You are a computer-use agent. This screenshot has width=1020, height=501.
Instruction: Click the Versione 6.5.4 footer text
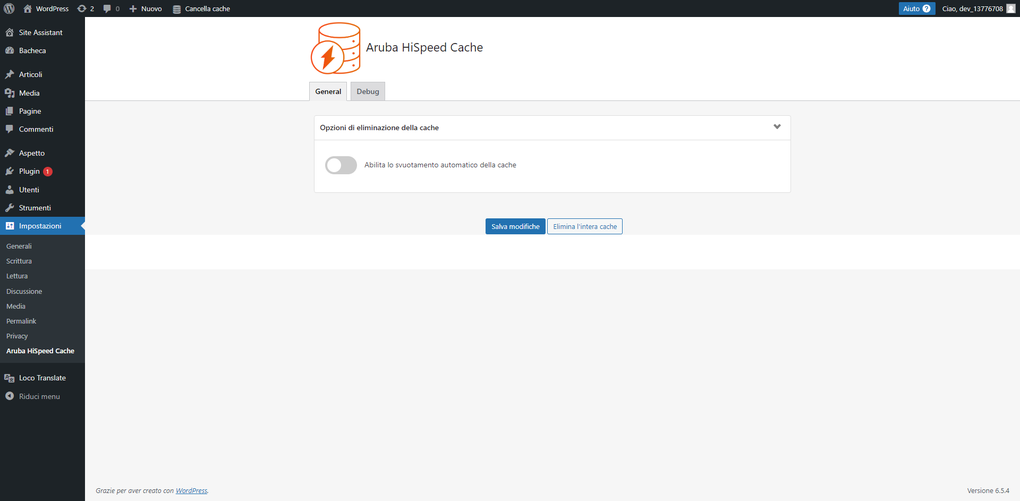(987, 491)
